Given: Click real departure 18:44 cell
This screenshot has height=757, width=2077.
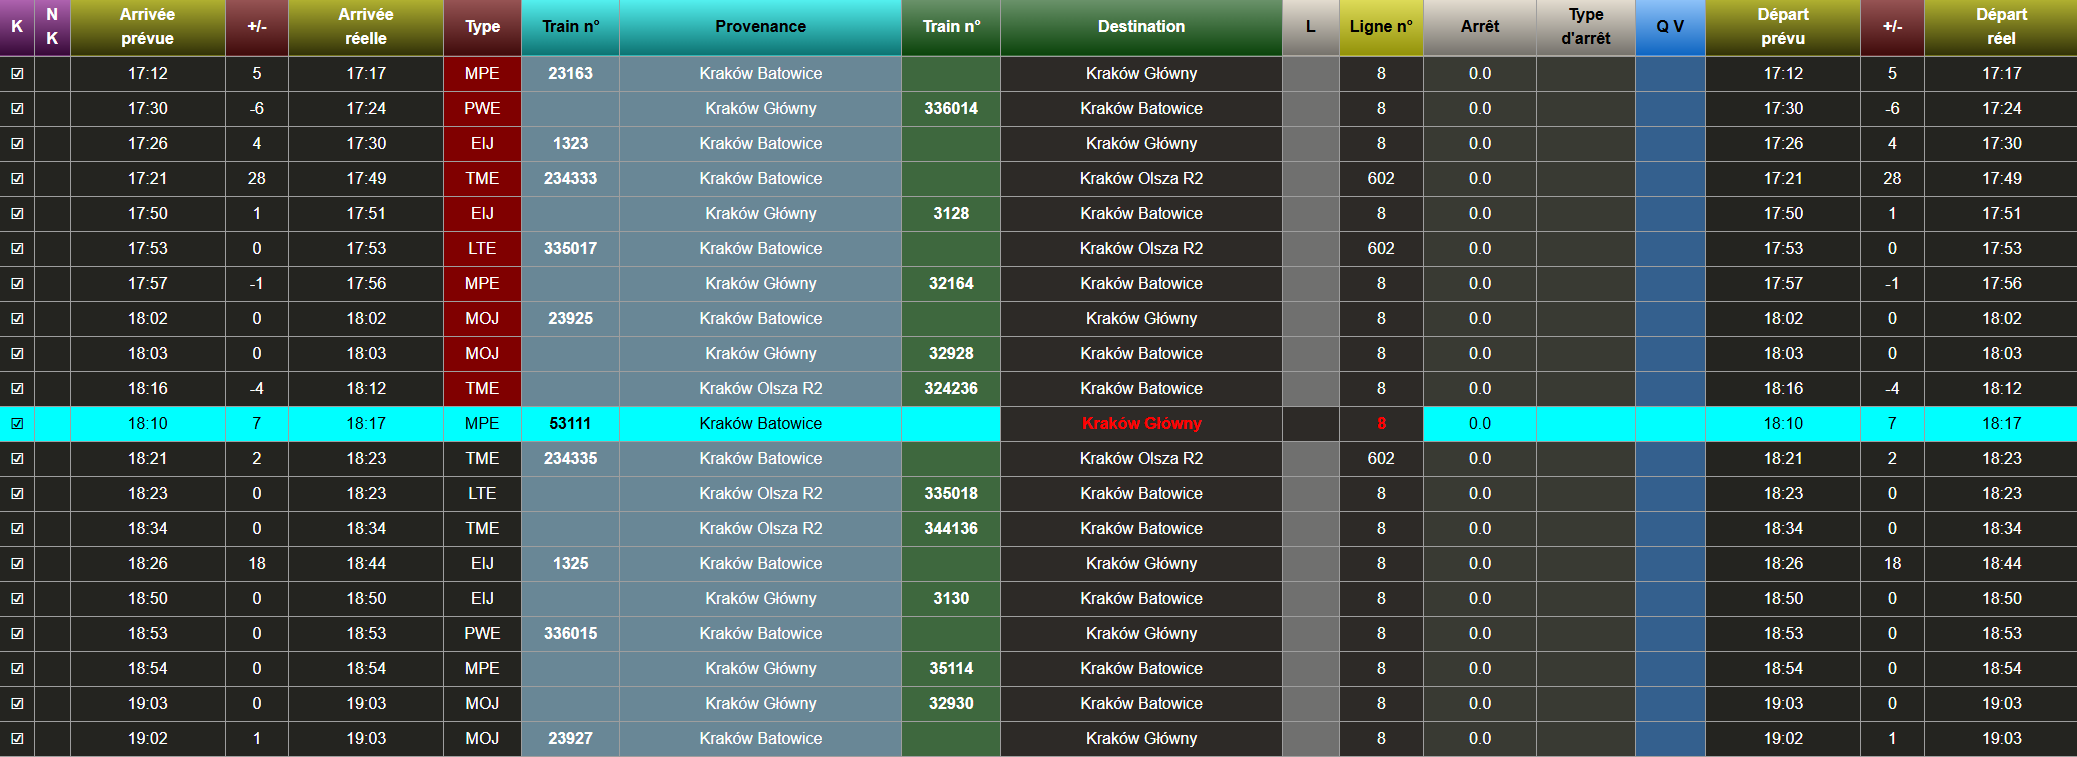Looking at the screenshot, I should coord(2001,563).
